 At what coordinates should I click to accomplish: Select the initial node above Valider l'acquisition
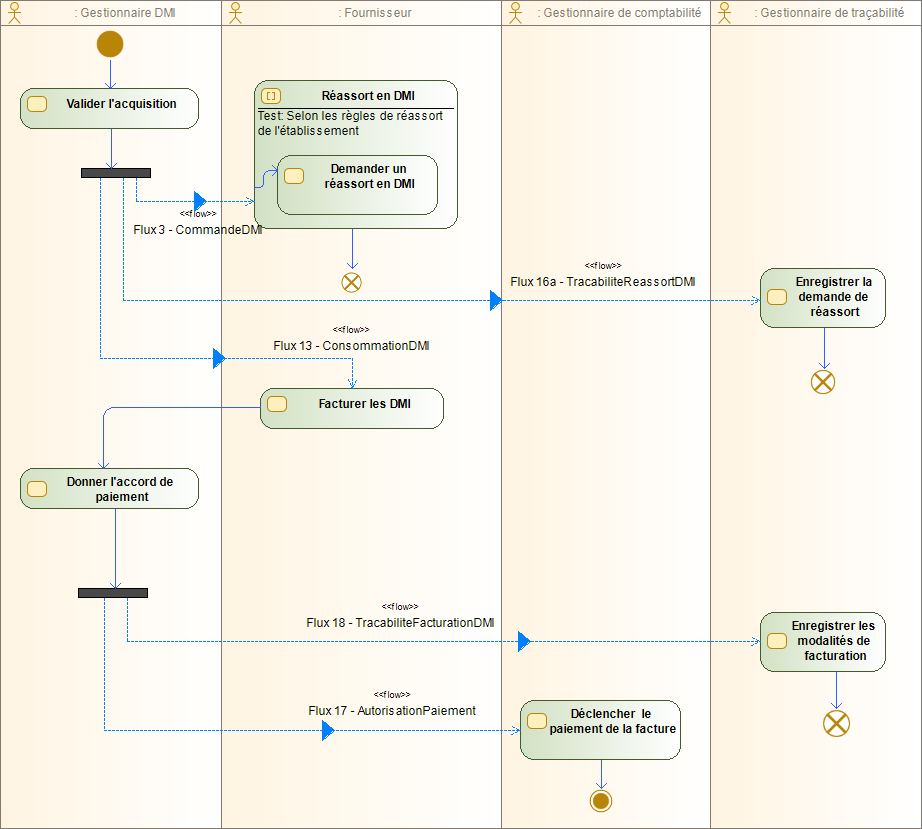coord(109,44)
